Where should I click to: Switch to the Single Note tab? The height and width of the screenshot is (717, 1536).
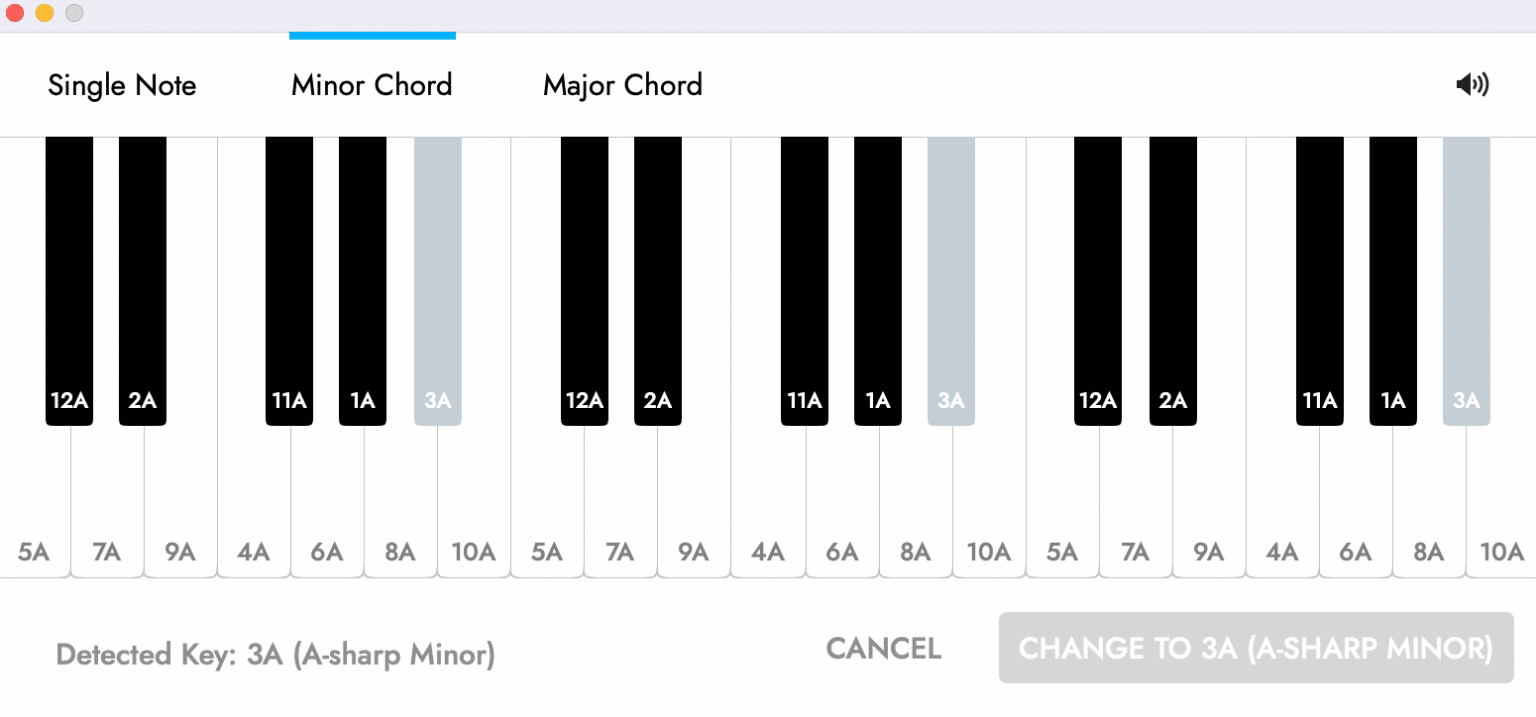pos(121,85)
